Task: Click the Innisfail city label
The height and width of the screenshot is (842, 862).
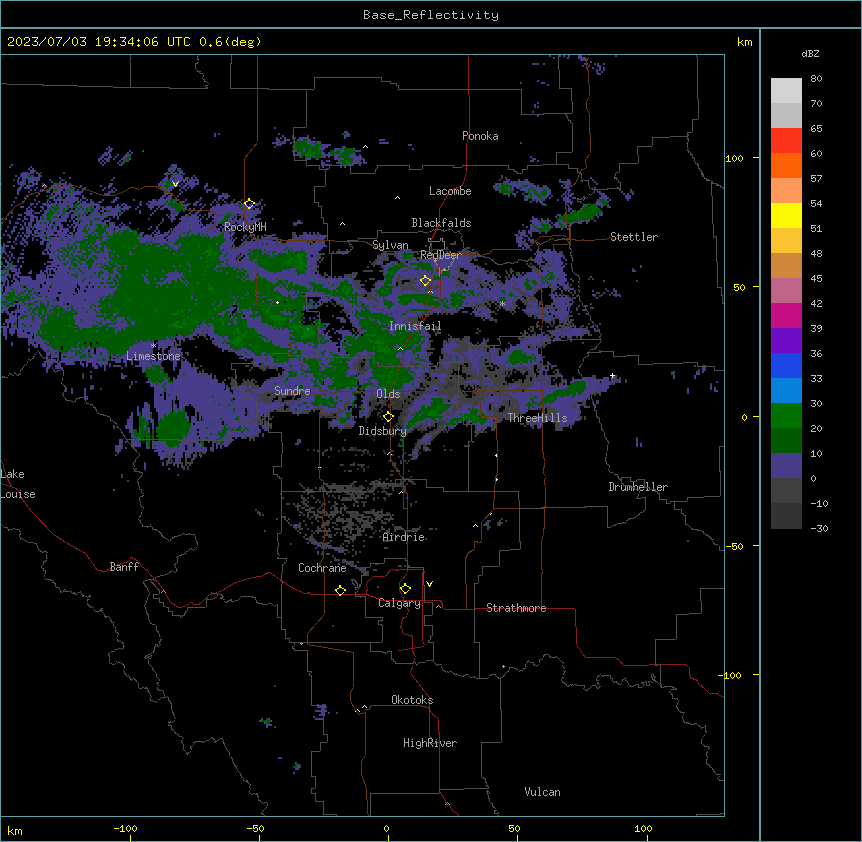Action: pyautogui.click(x=415, y=326)
